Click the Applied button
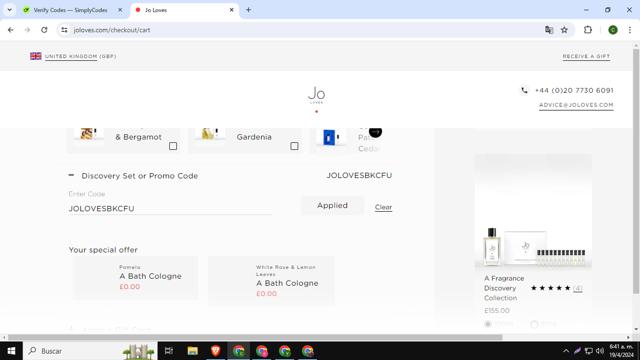Viewport: 640px width, 360px height. tap(332, 205)
